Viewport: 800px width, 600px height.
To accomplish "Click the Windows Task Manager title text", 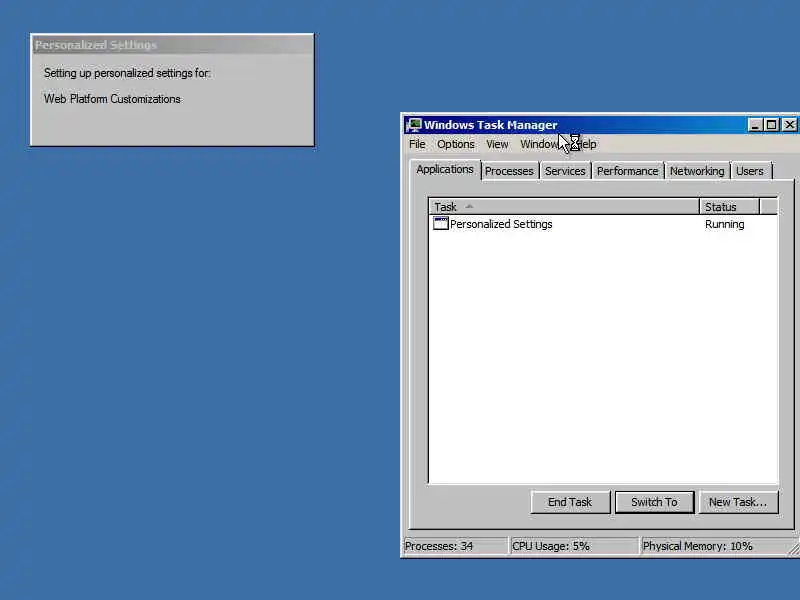I will 490,125.
